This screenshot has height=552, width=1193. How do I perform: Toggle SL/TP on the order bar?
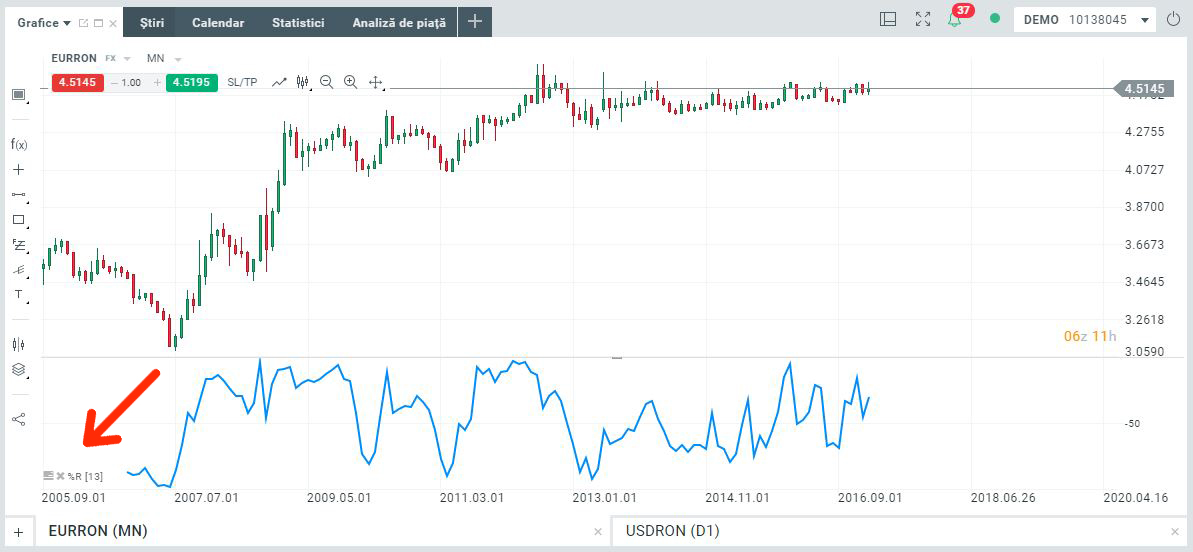(242, 82)
